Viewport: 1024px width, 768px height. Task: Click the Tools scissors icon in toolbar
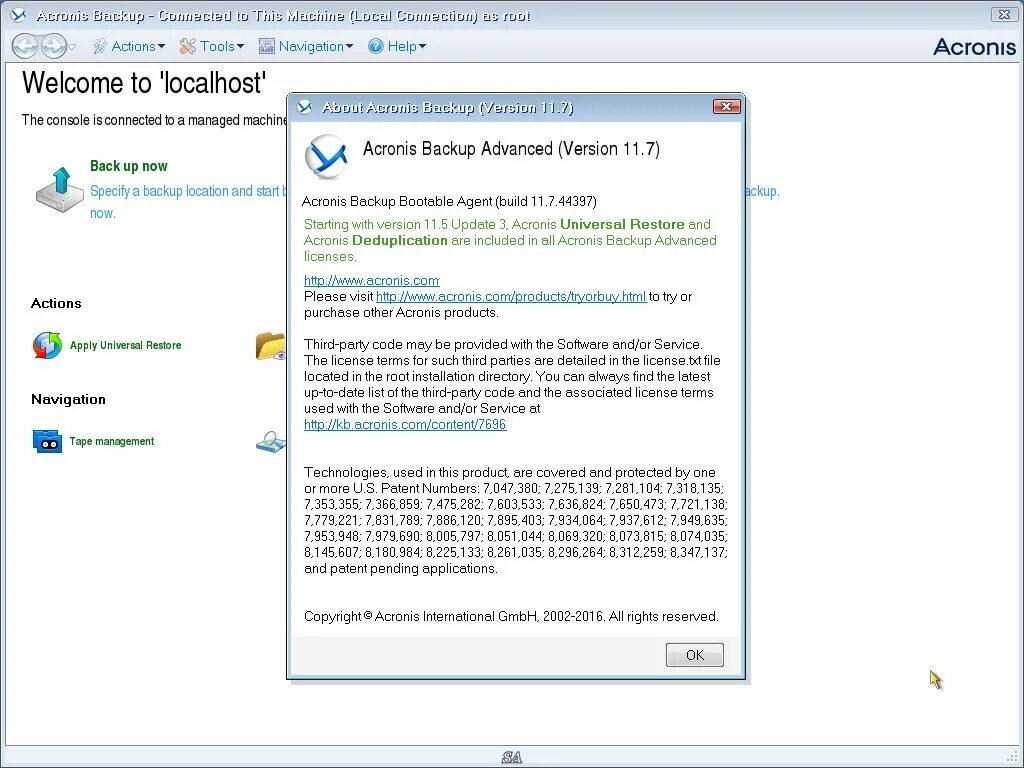point(188,46)
